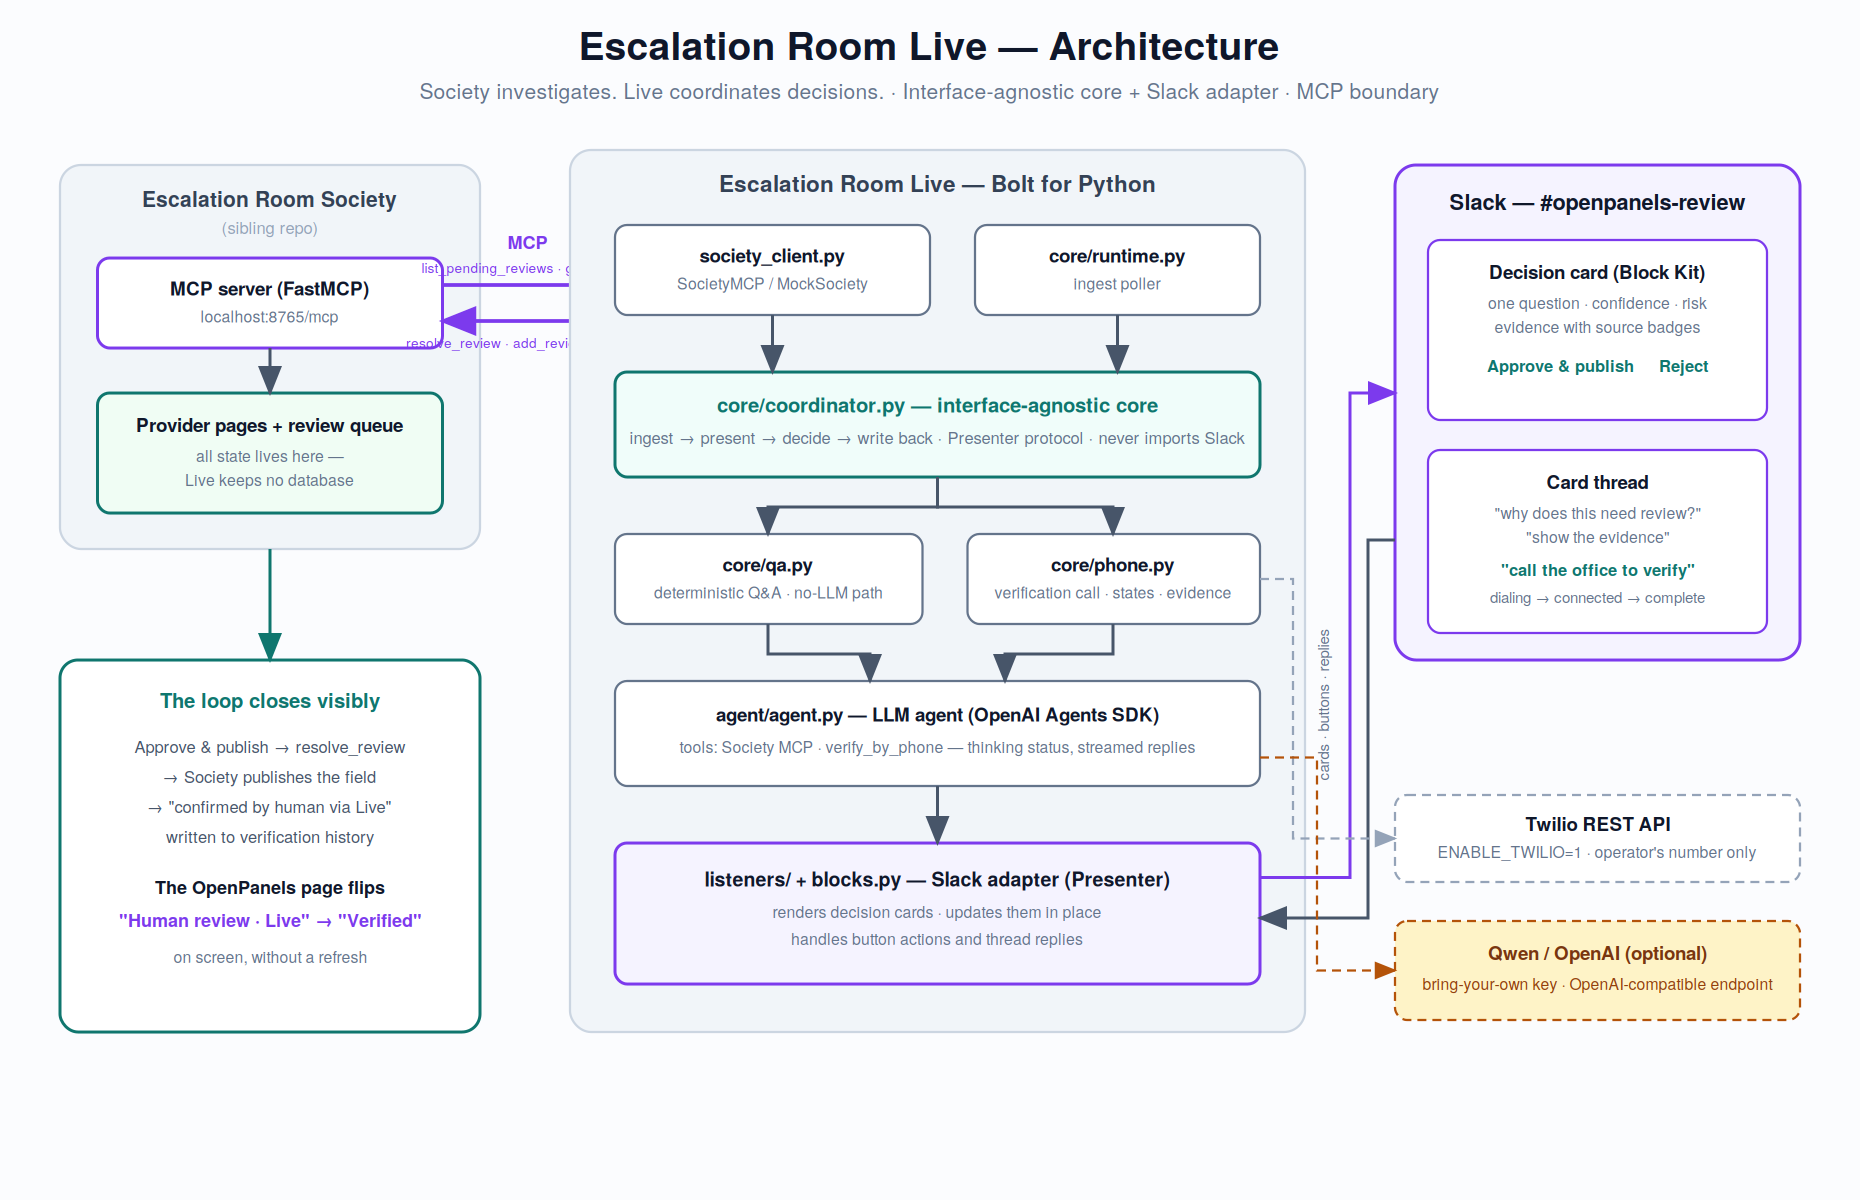
Task: Click the 'Twilio REST API' title
Action: pyautogui.click(x=1597, y=824)
